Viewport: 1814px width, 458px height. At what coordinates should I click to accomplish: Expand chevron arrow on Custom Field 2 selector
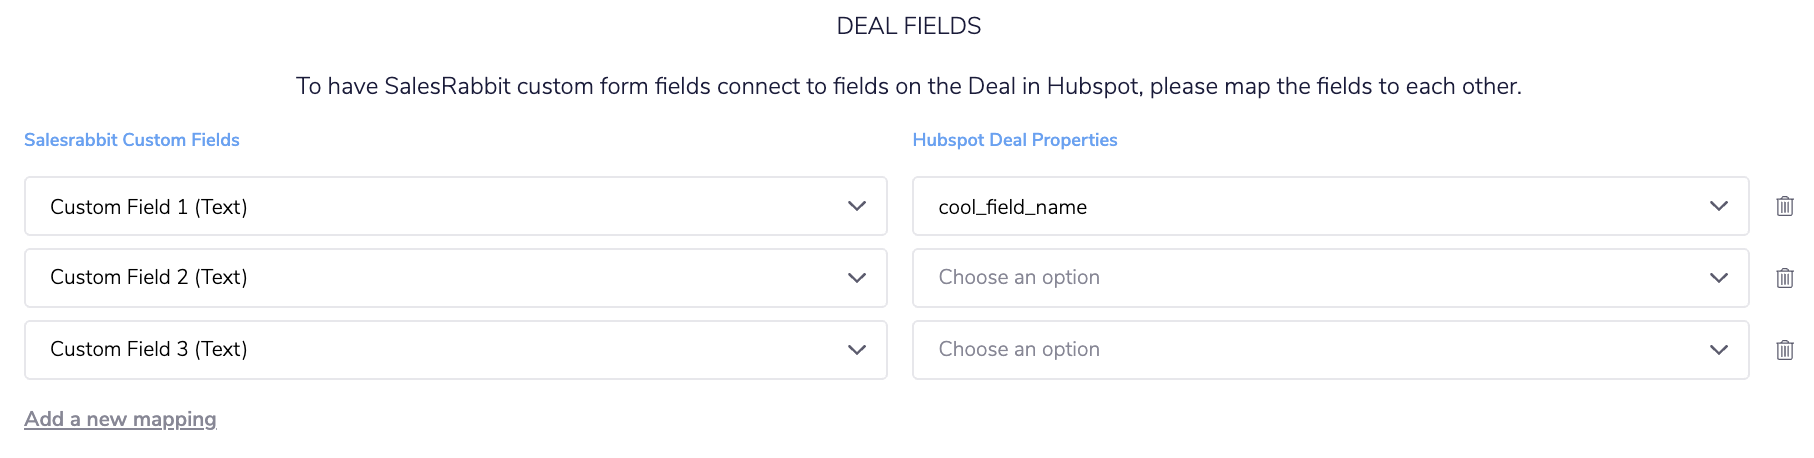pyautogui.click(x=857, y=278)
